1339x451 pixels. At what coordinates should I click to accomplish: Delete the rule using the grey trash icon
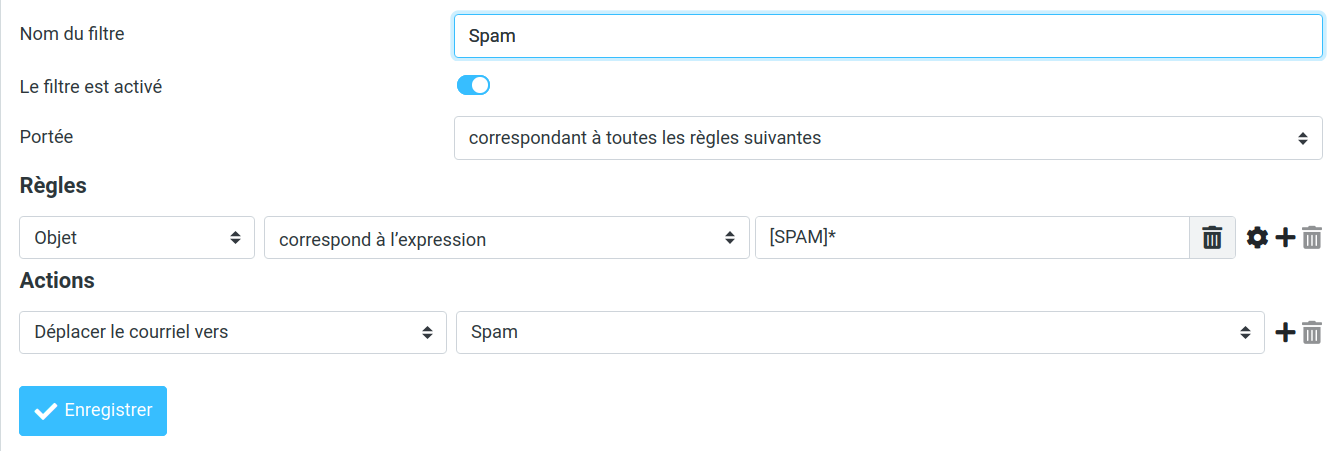(x=1312, y=238)
